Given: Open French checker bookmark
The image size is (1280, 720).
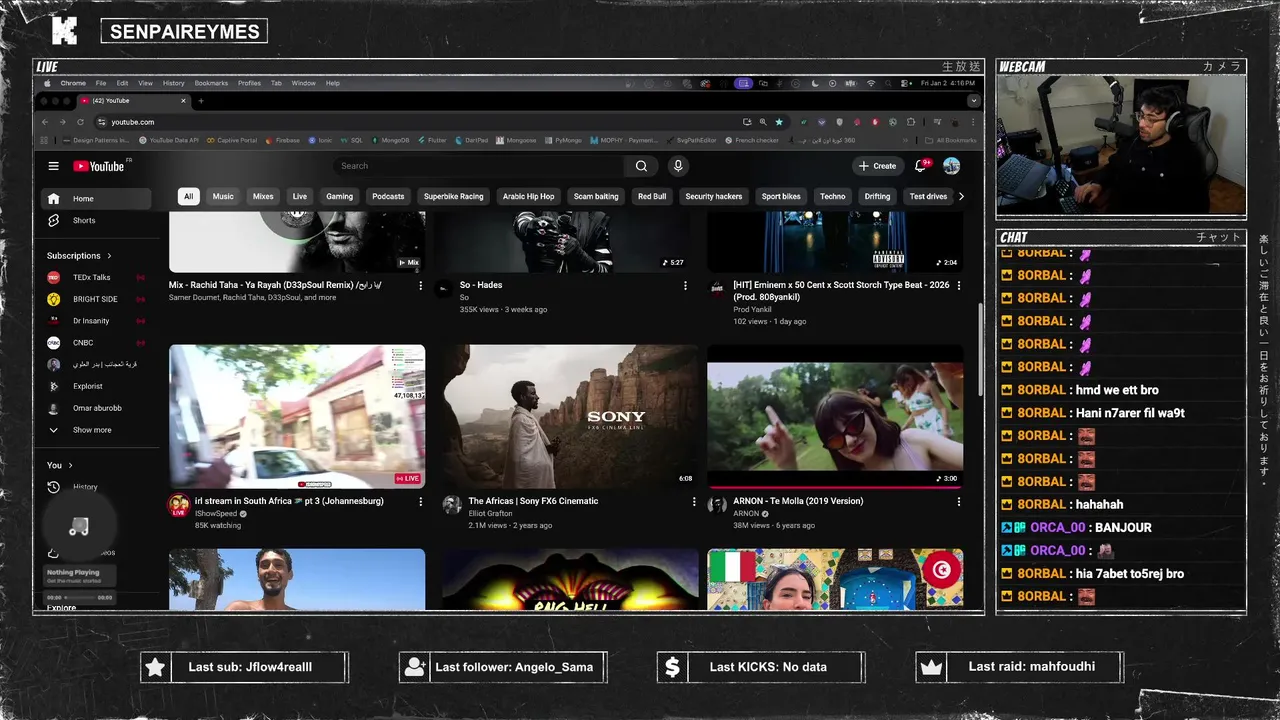Looking at the screenshot, I should pos(750,140).
